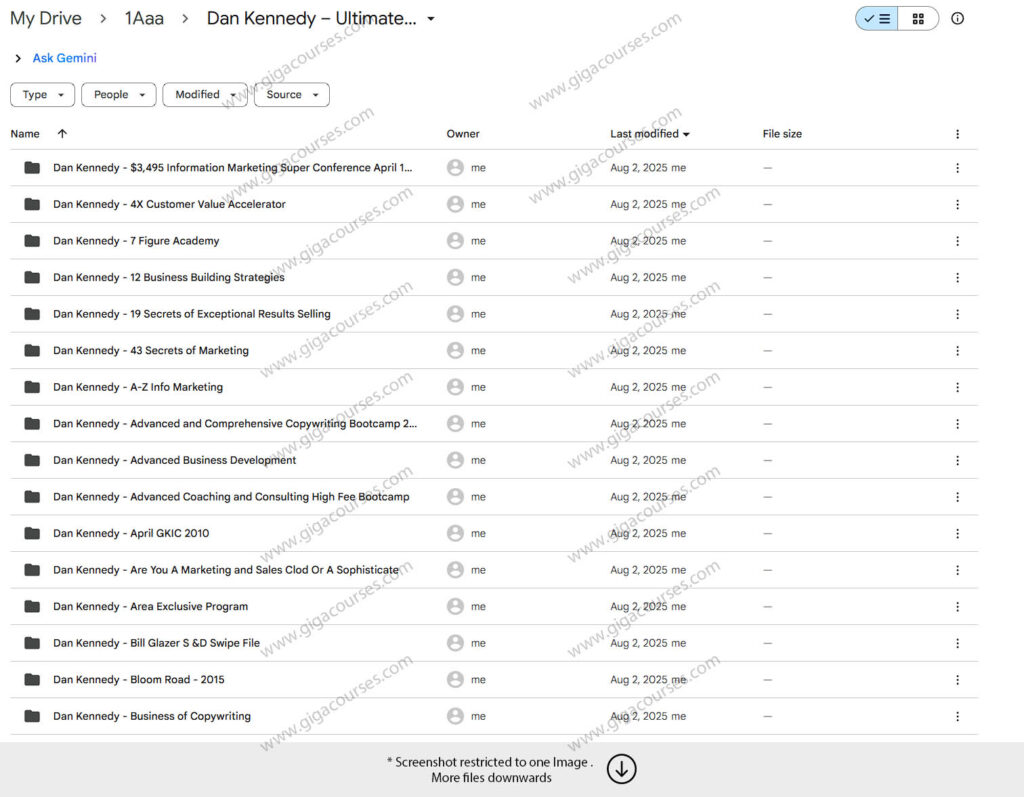Expand the Dan Kennedy folder title dropdown
The width and height of the screenshot is (1024, 797).
(431, 19)
